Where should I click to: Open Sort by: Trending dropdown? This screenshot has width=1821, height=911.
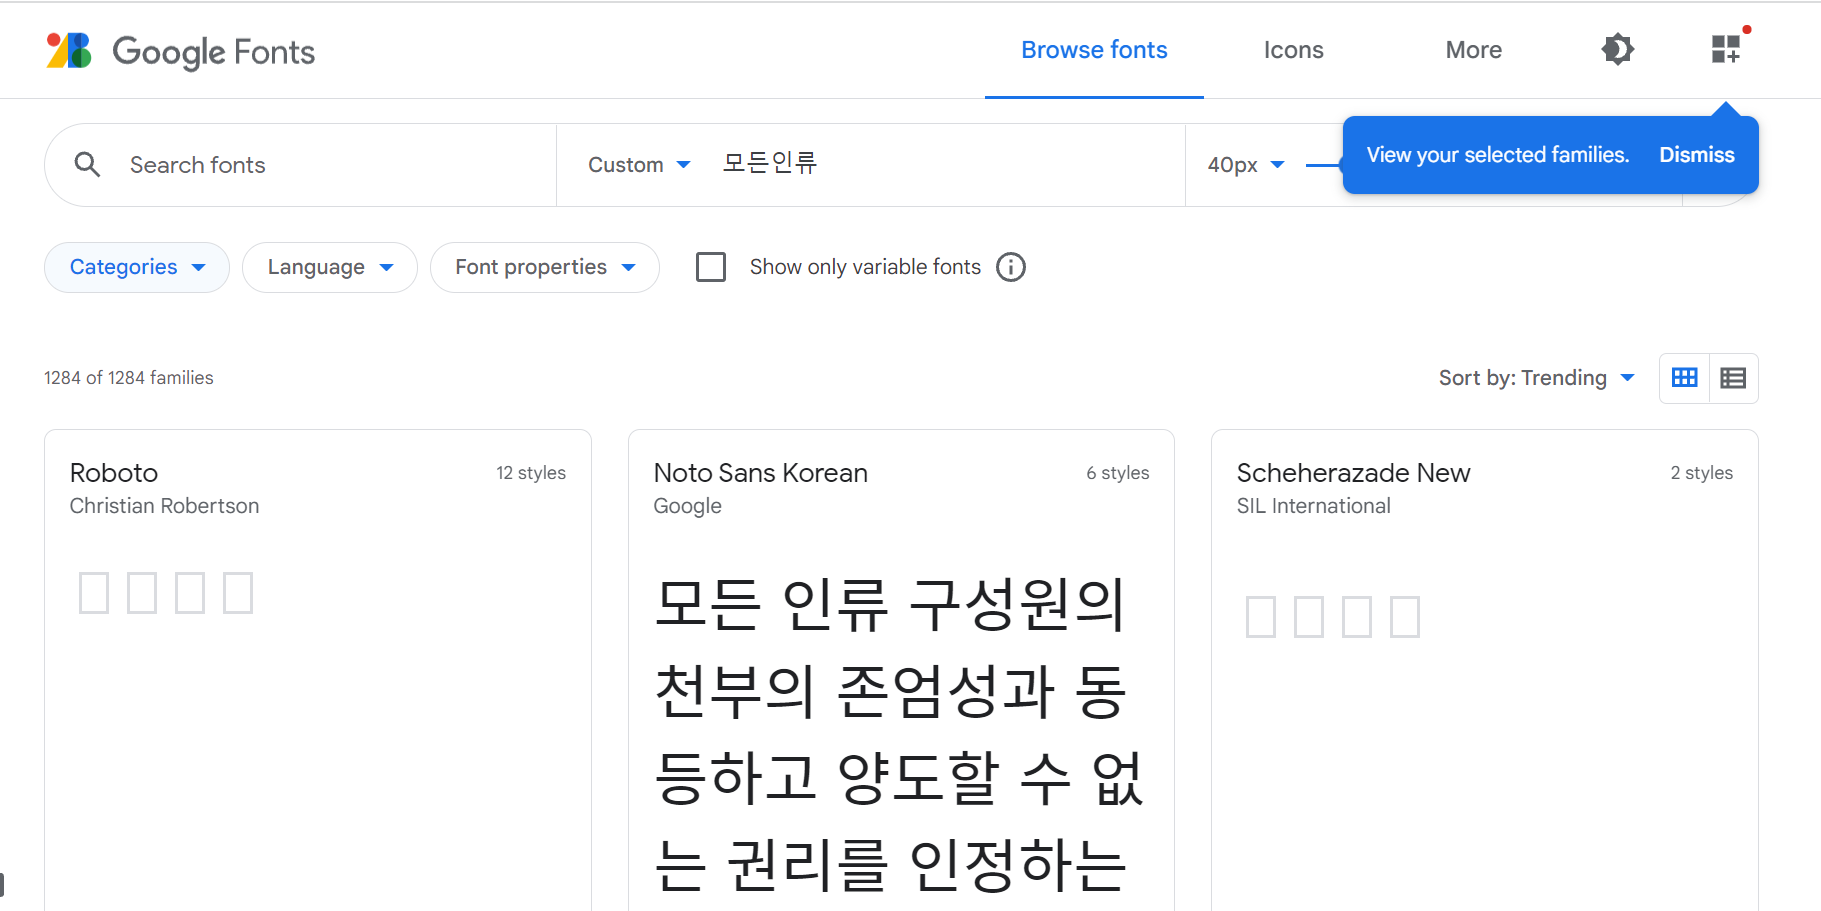[x=1536, y=378]
